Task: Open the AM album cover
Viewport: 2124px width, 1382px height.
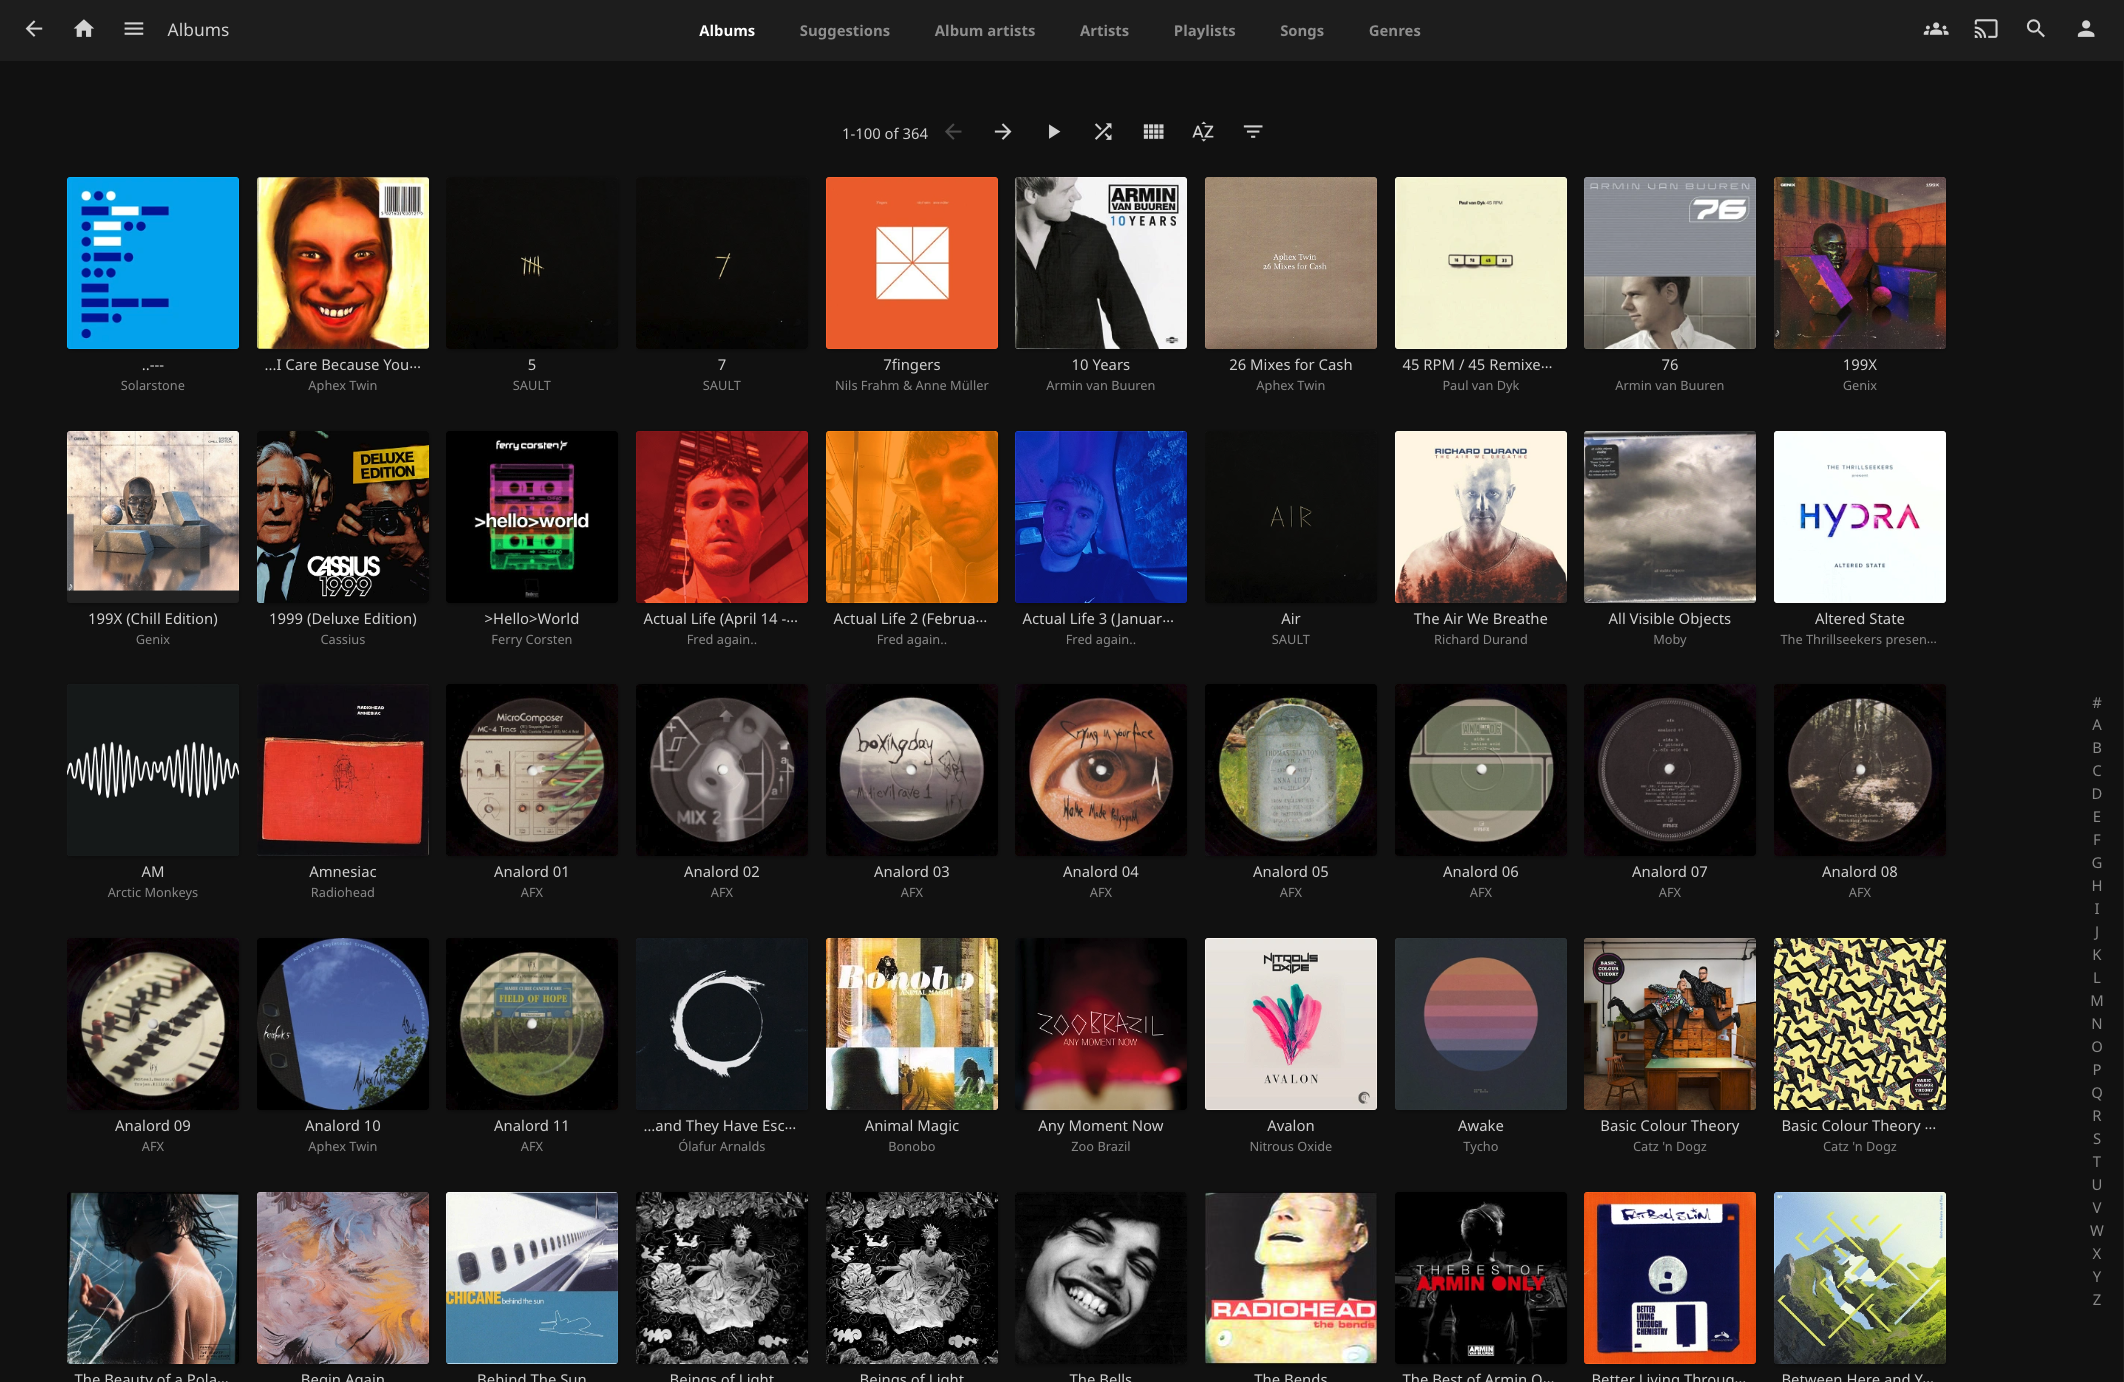Action: 153,770
